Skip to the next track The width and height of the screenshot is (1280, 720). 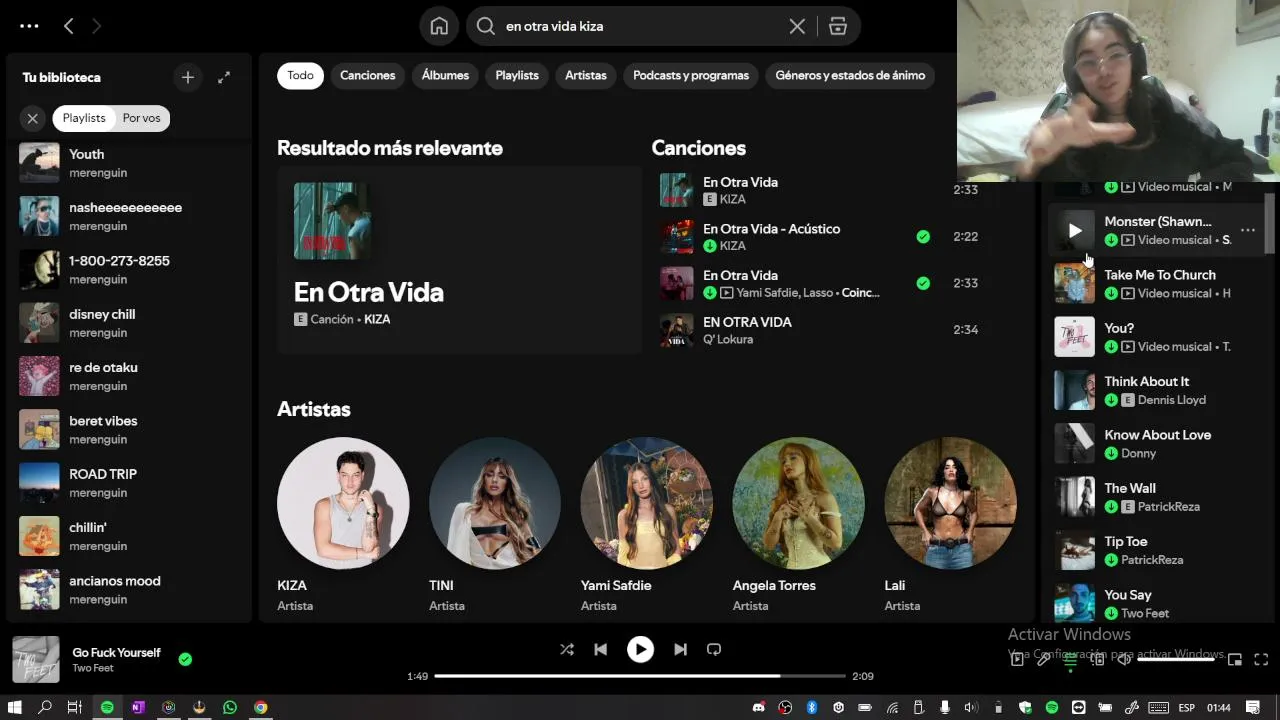(x=680, y=649)
